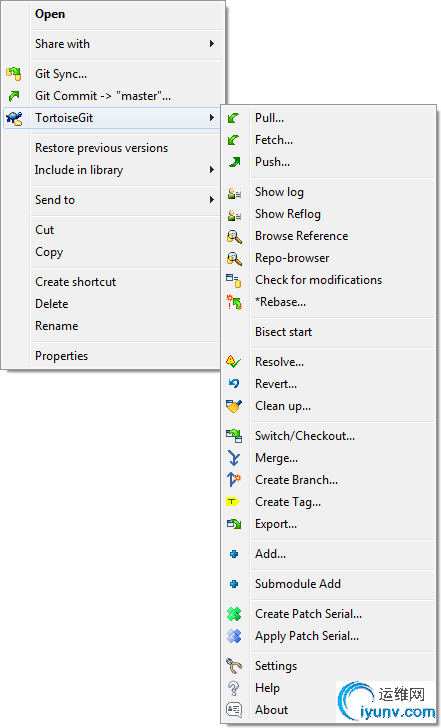Select the Repo-browser magnifier icon
Viewport: 441px width, 728px height.
(x=234, y=258)
